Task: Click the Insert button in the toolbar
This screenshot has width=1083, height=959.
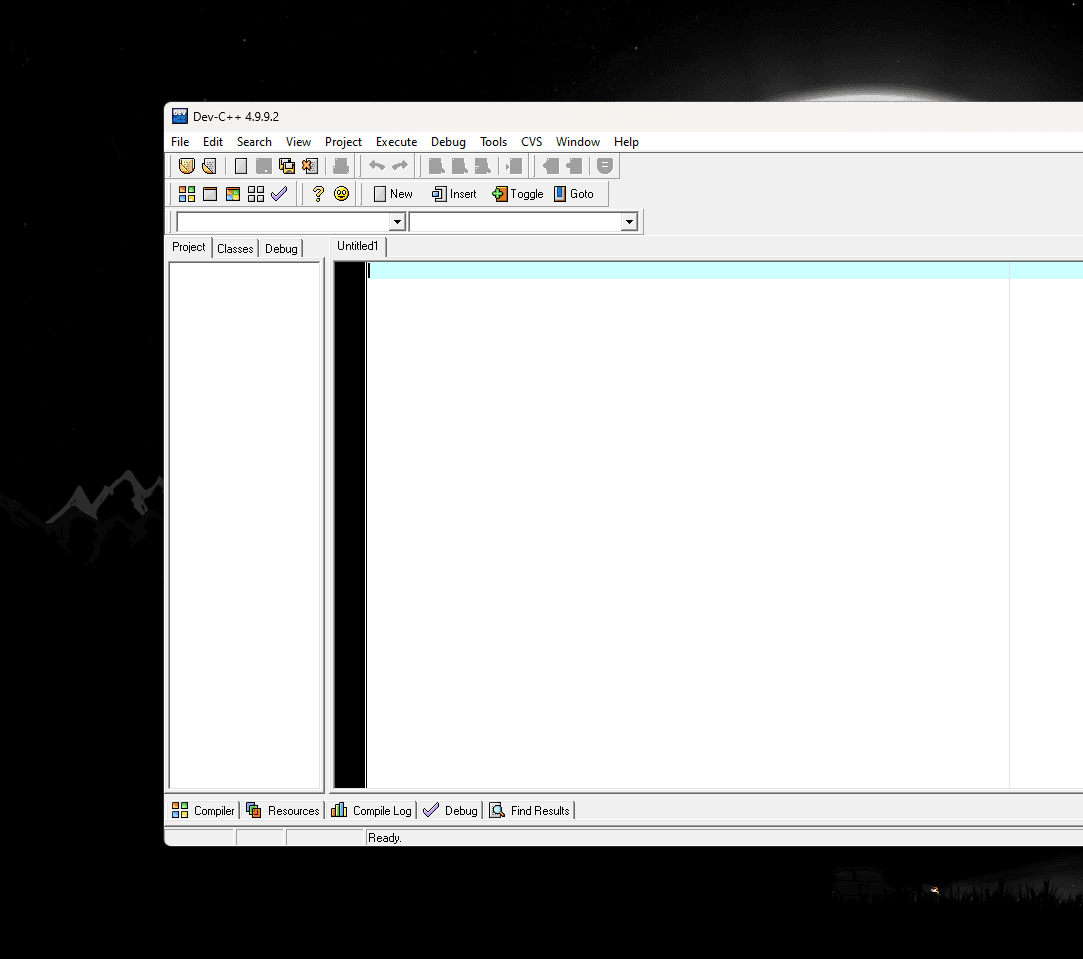Action: pos(454,194)
